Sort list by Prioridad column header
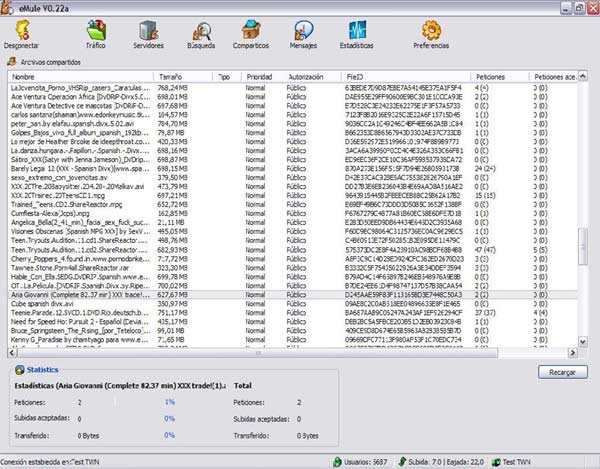The width and height of the screenshot is (600, 469). click(x=262, y=77)
